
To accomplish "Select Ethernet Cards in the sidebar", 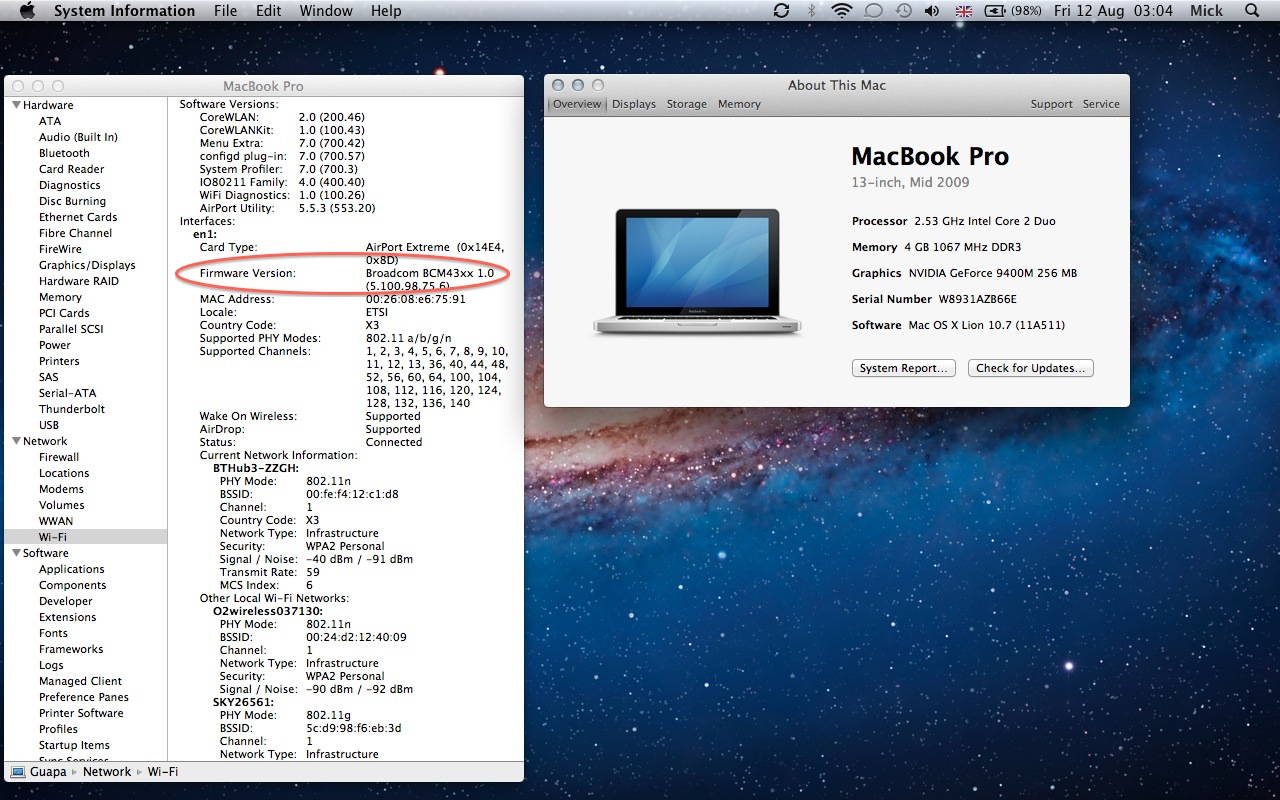I will (x=78, y=217).
